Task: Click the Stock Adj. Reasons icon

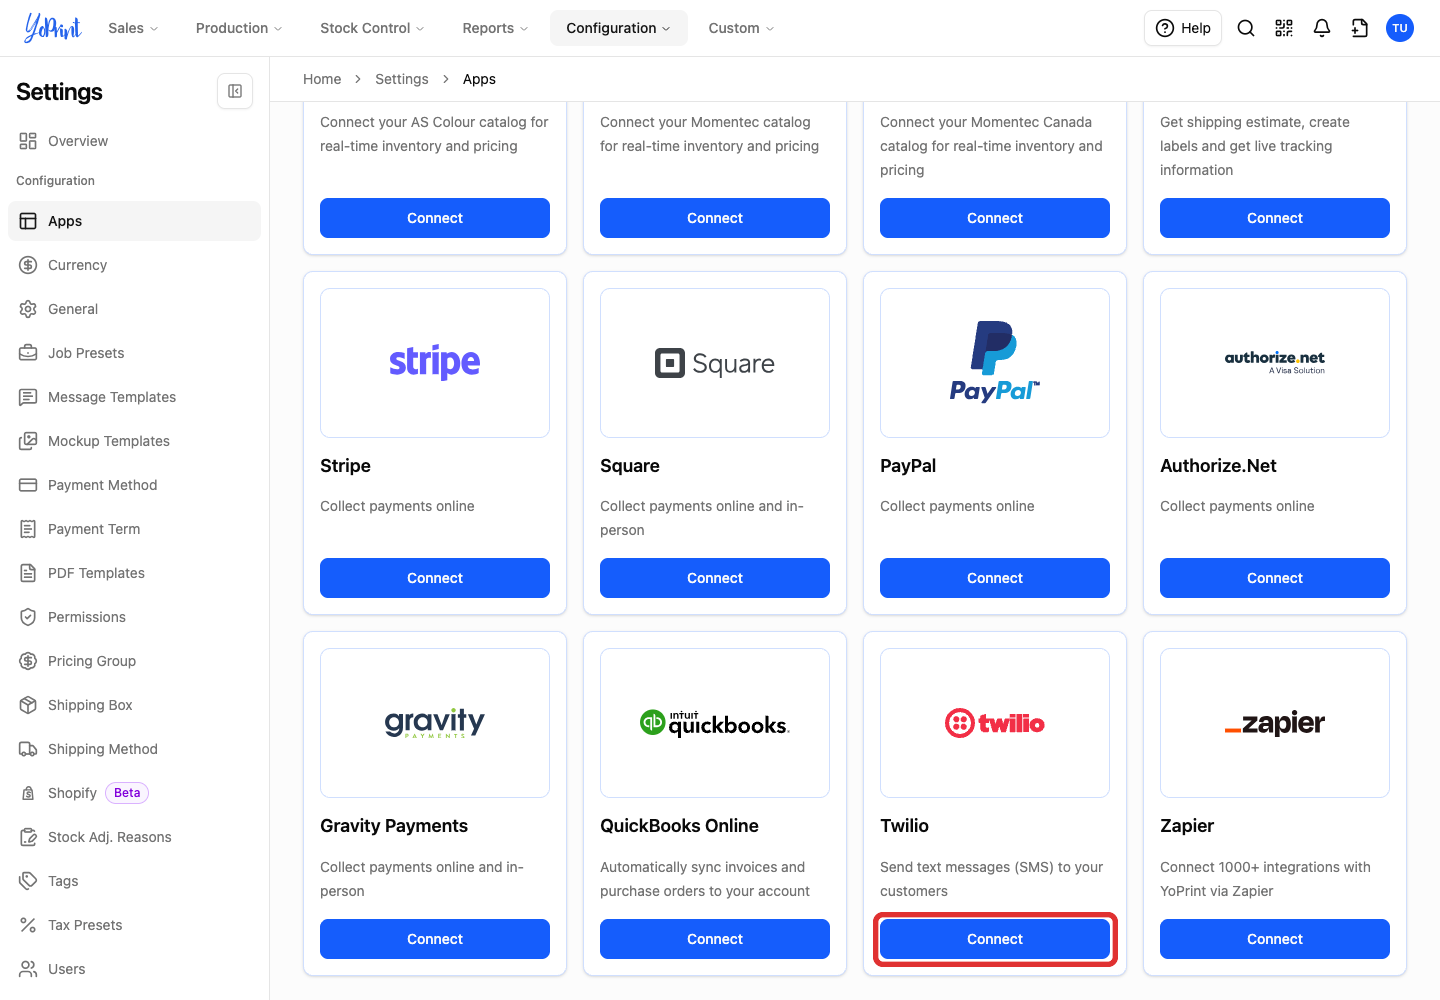Action: click(28, 837)
